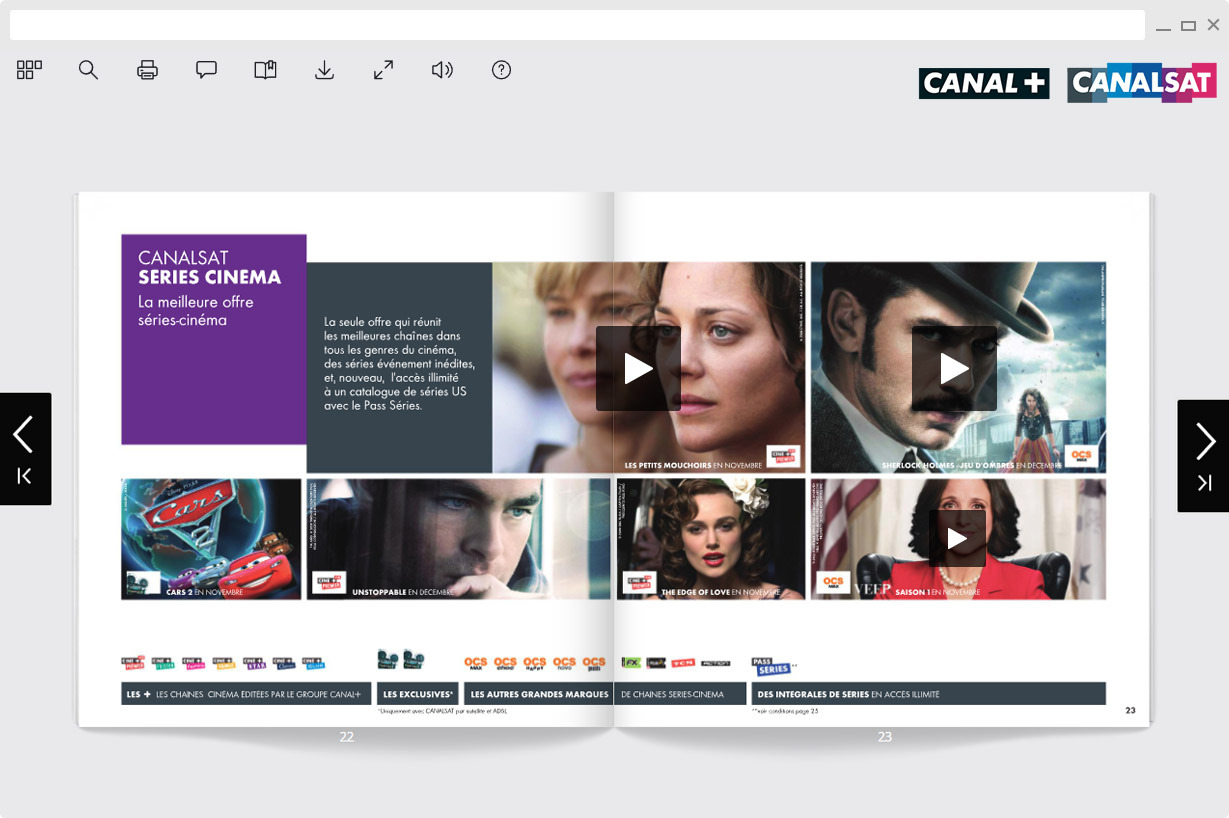1229x818 pixels.
Task: Click inside the top search bar
Action: pos(575,24)
